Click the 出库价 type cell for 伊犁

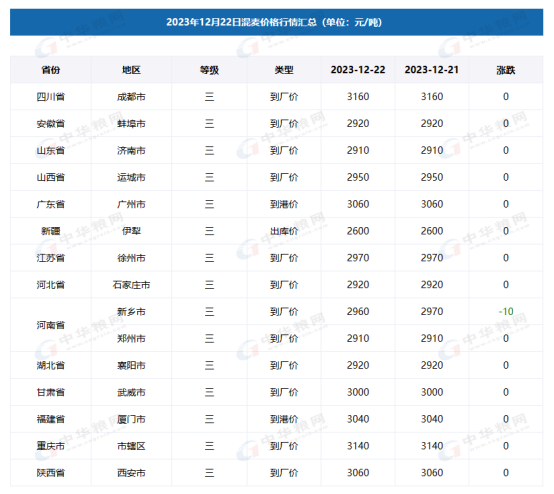pos(284,231)
